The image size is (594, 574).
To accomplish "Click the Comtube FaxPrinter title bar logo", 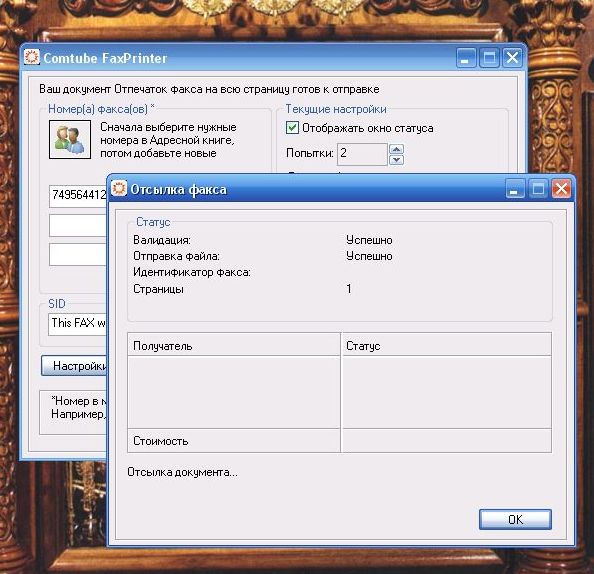I will point(32,57).
